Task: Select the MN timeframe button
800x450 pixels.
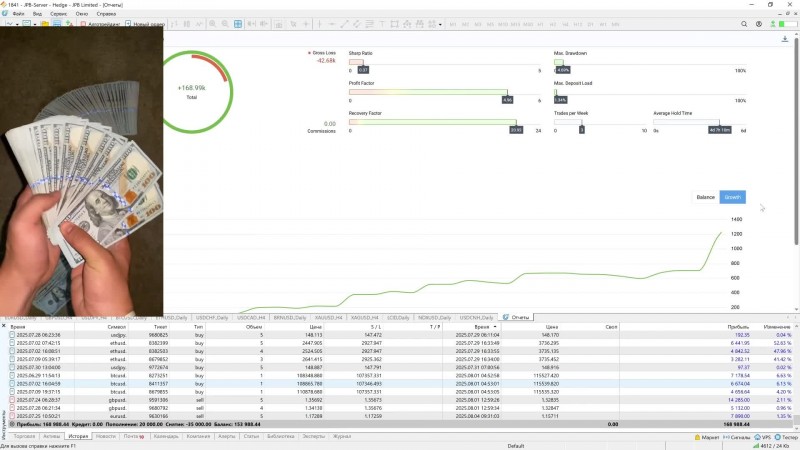Action: (615, 24)
